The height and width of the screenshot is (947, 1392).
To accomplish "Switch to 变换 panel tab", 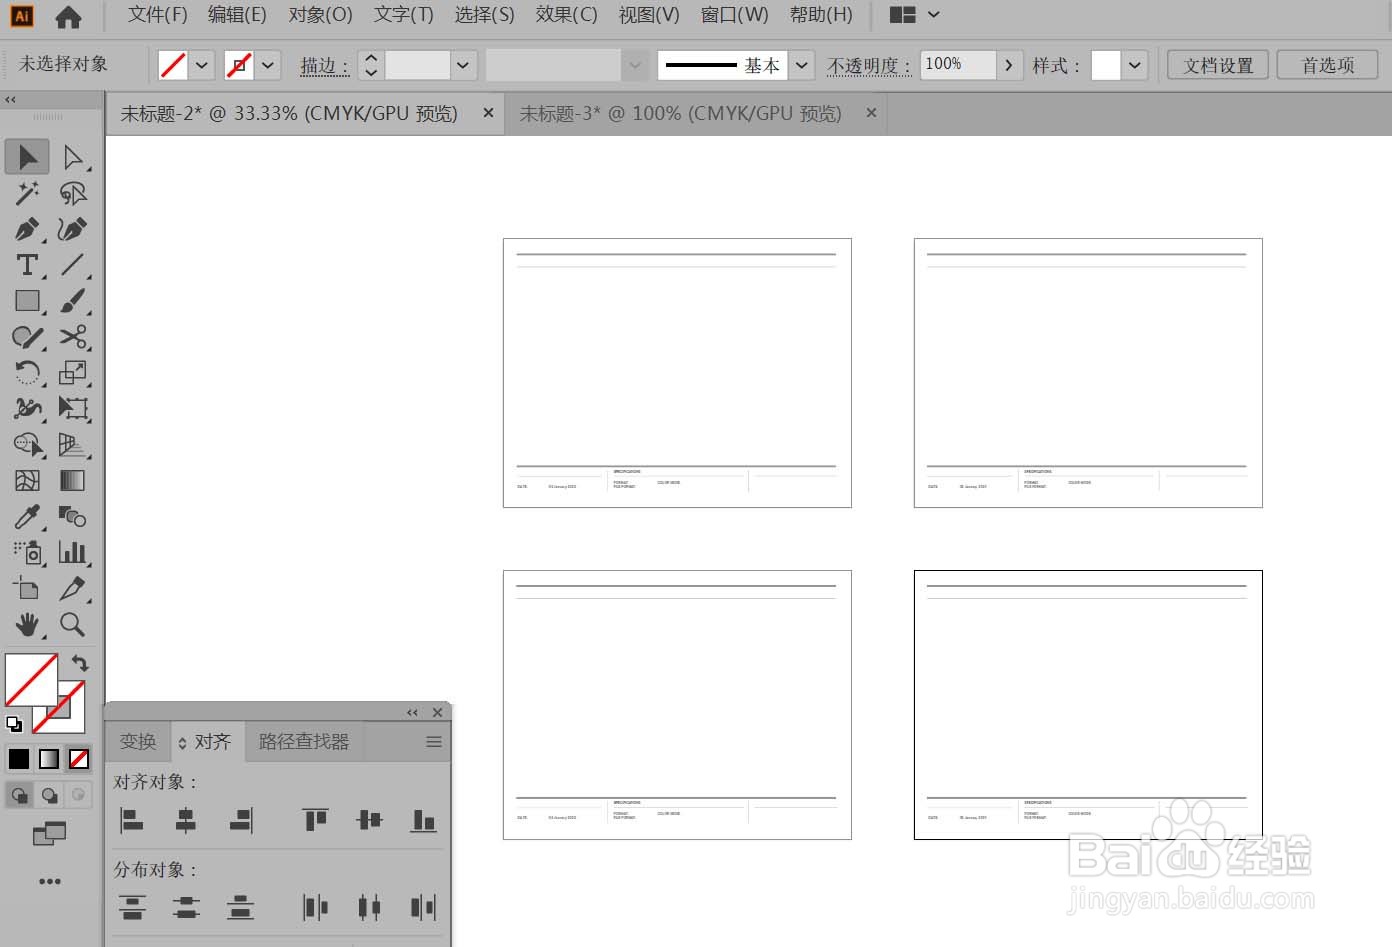I will (x=138, y=742).
